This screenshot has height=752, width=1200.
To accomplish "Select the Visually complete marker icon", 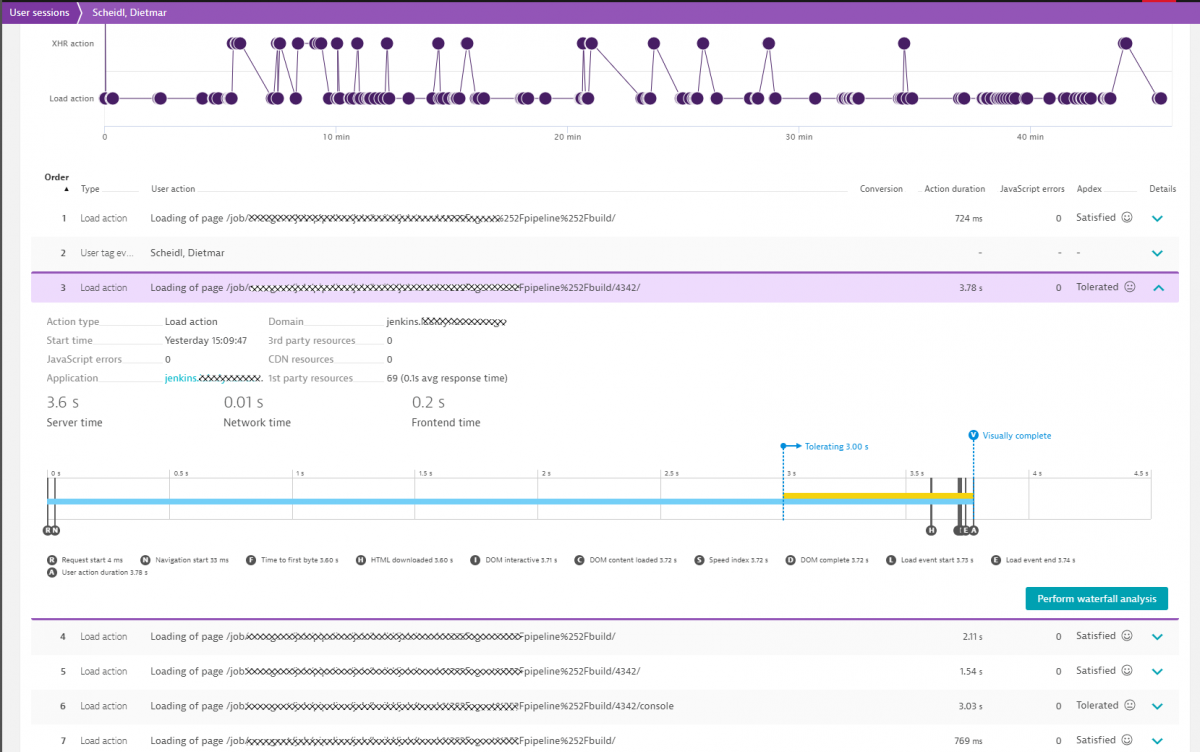I will coord(973,435).
